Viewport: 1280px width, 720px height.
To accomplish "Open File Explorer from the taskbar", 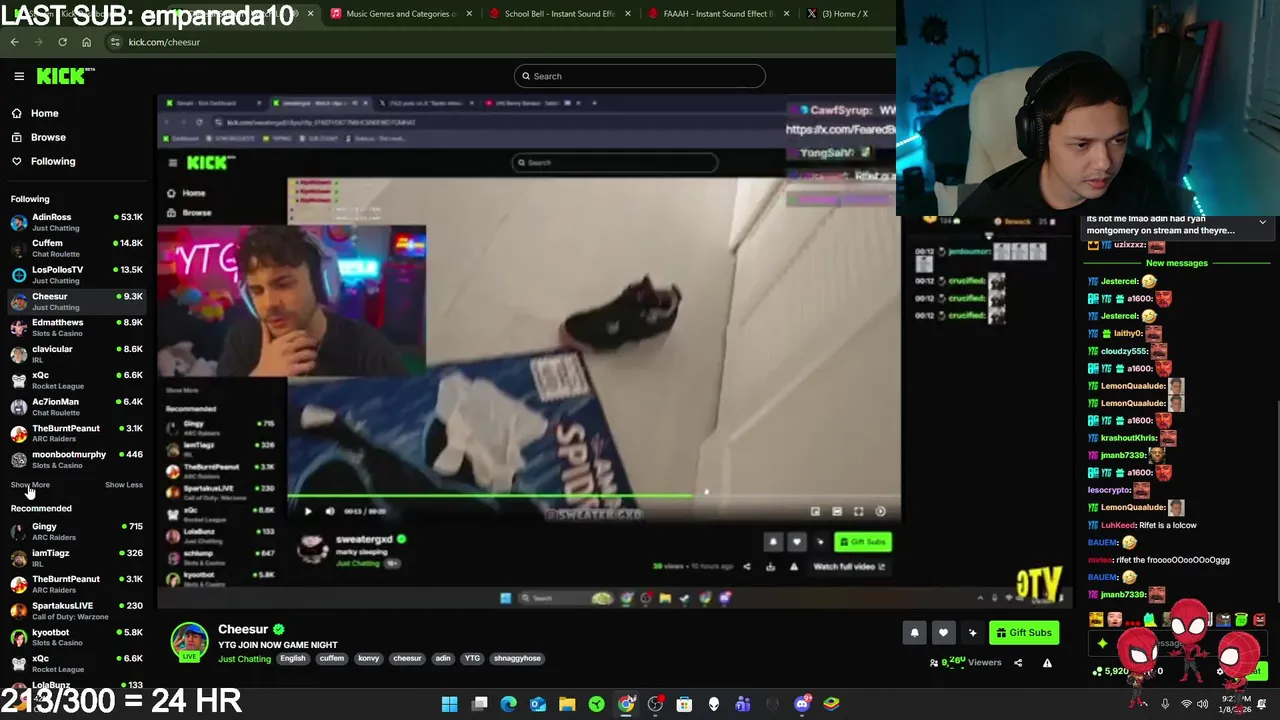I will click(567, 704).
